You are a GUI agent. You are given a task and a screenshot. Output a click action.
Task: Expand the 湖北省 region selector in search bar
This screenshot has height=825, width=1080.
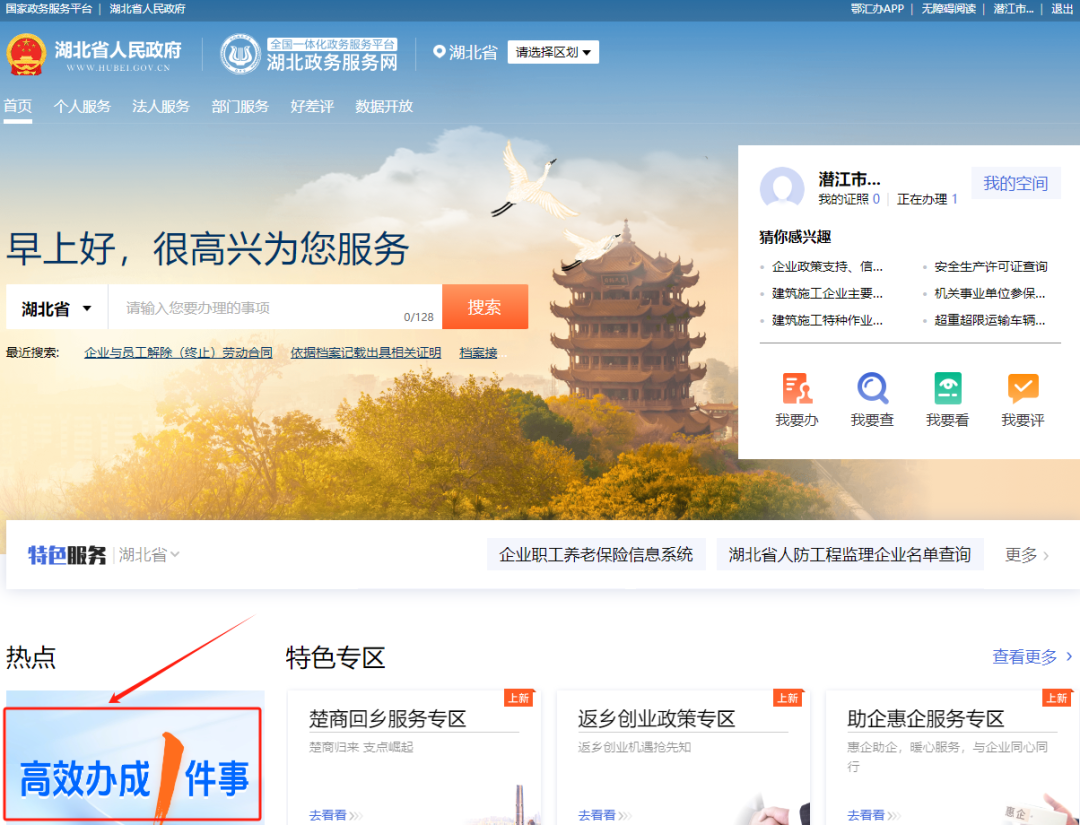57,309
